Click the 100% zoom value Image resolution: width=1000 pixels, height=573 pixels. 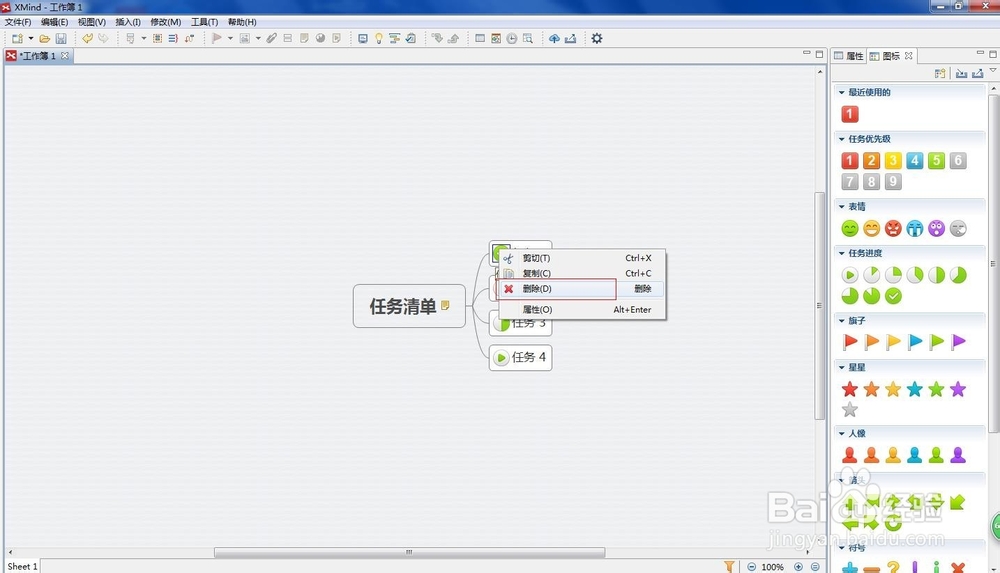coord(772,567)
